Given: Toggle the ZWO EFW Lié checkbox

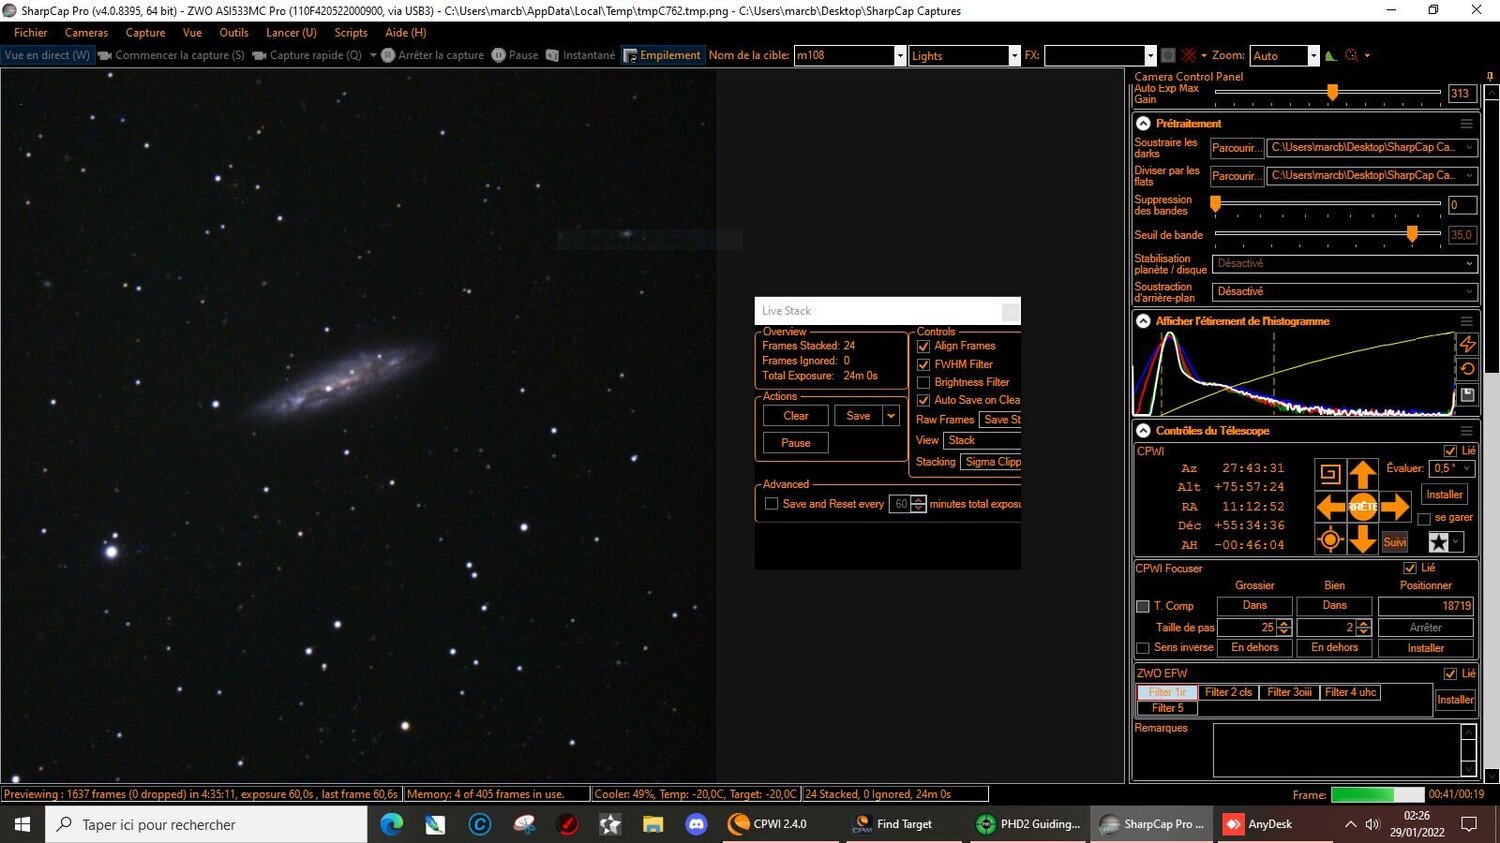Looking at the screenshot, I should [1450, 674].
